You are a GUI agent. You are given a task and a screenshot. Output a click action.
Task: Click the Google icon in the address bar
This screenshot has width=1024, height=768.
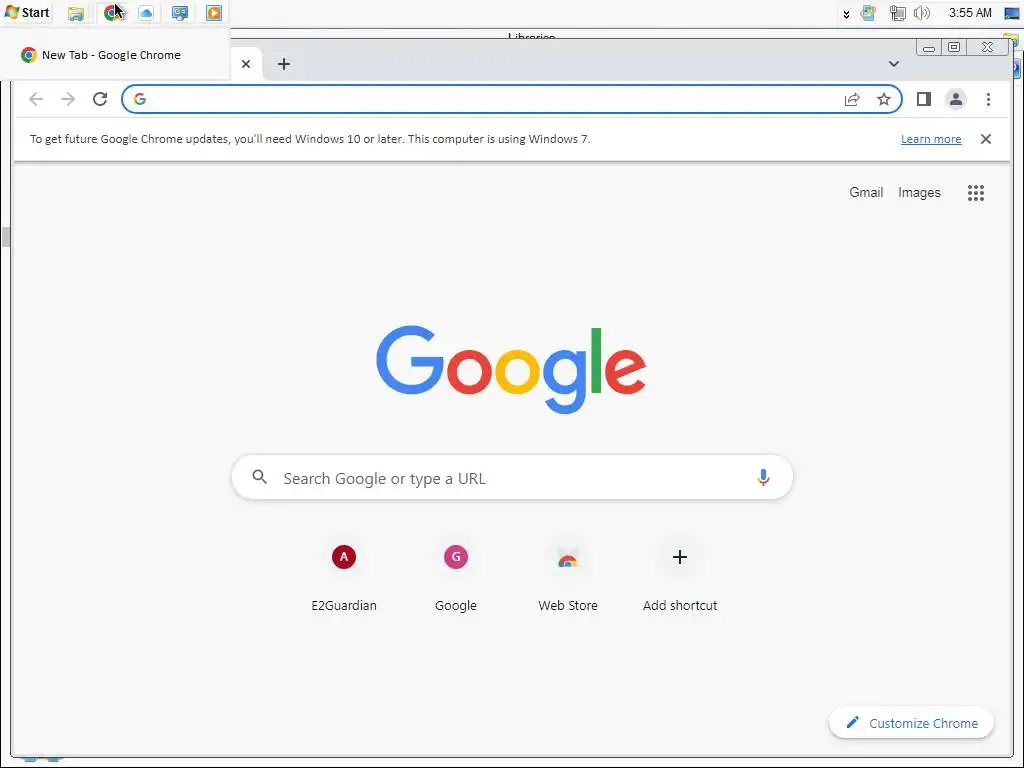point(140,99)
